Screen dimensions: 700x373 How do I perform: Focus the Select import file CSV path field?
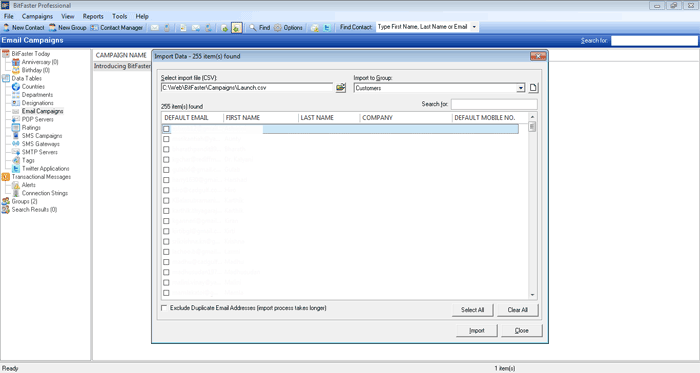pos(247,88)
